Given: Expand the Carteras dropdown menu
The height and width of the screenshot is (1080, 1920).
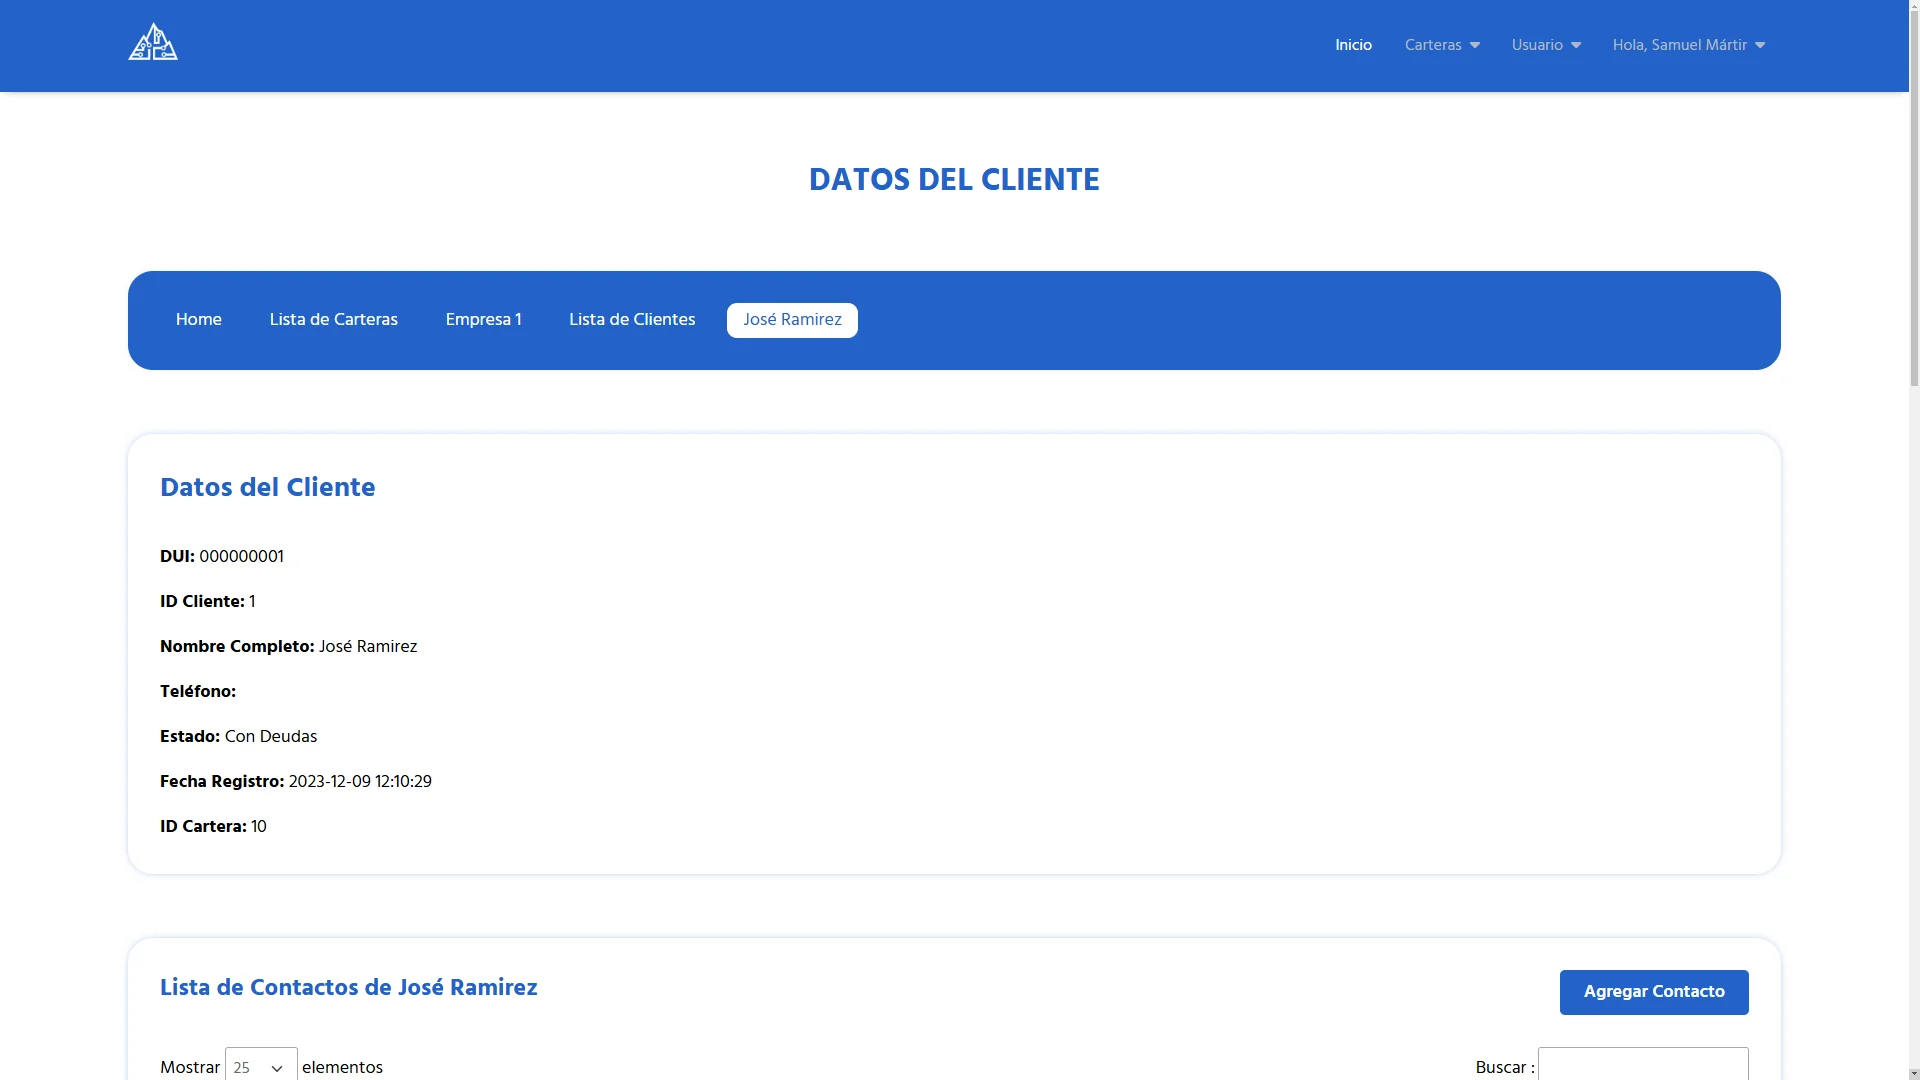Looking at the screenshot, I should 1442,45.
